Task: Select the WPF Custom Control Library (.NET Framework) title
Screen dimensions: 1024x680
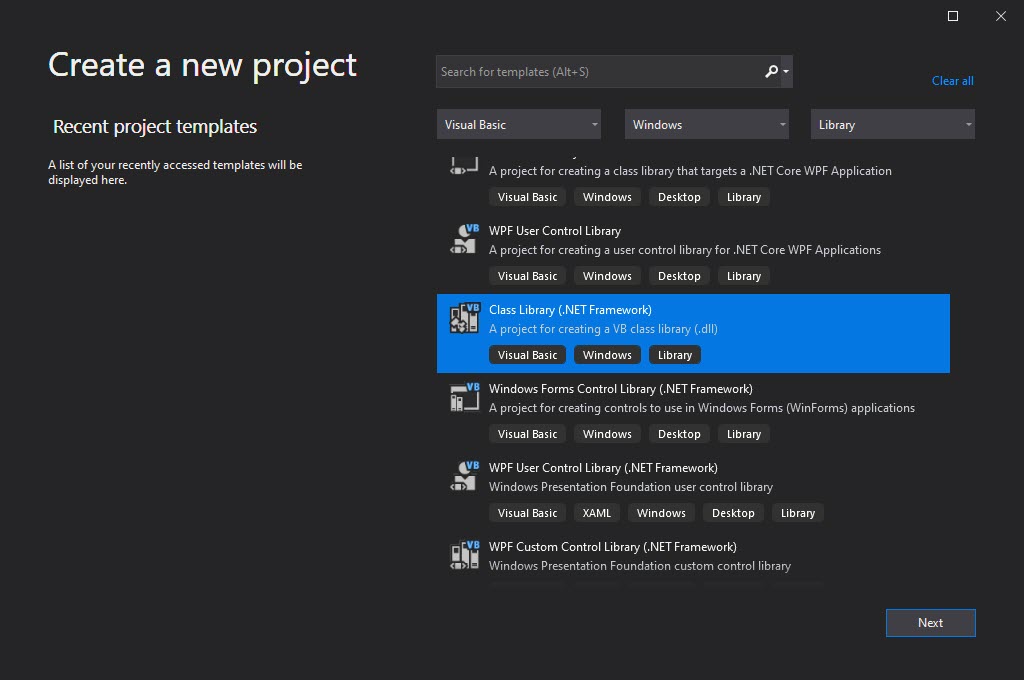Action: tap(613, 547)
